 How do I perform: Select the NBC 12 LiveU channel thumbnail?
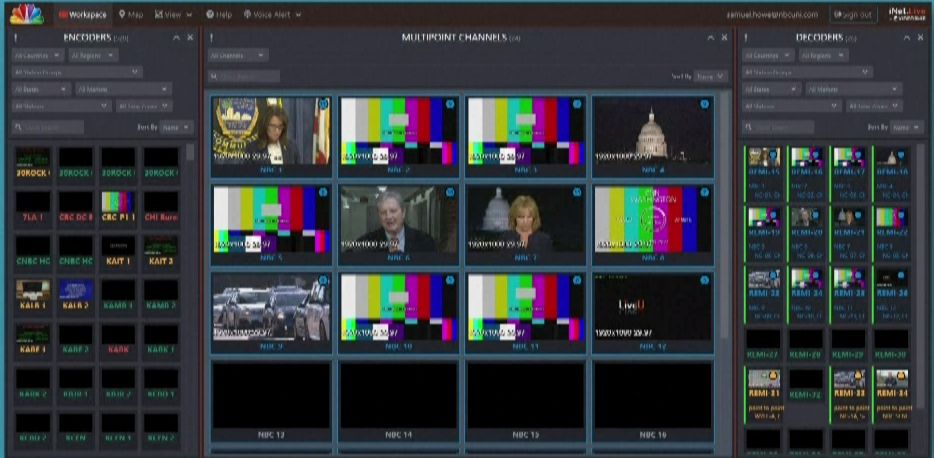coord(653,307)
